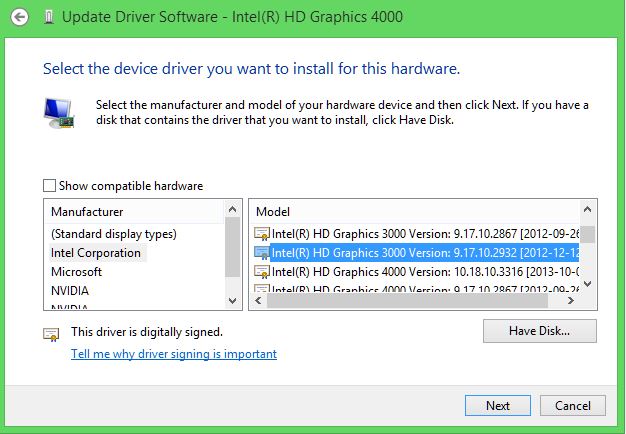
Task: Select Microsoft manufacturer
Action: [76, 272]
